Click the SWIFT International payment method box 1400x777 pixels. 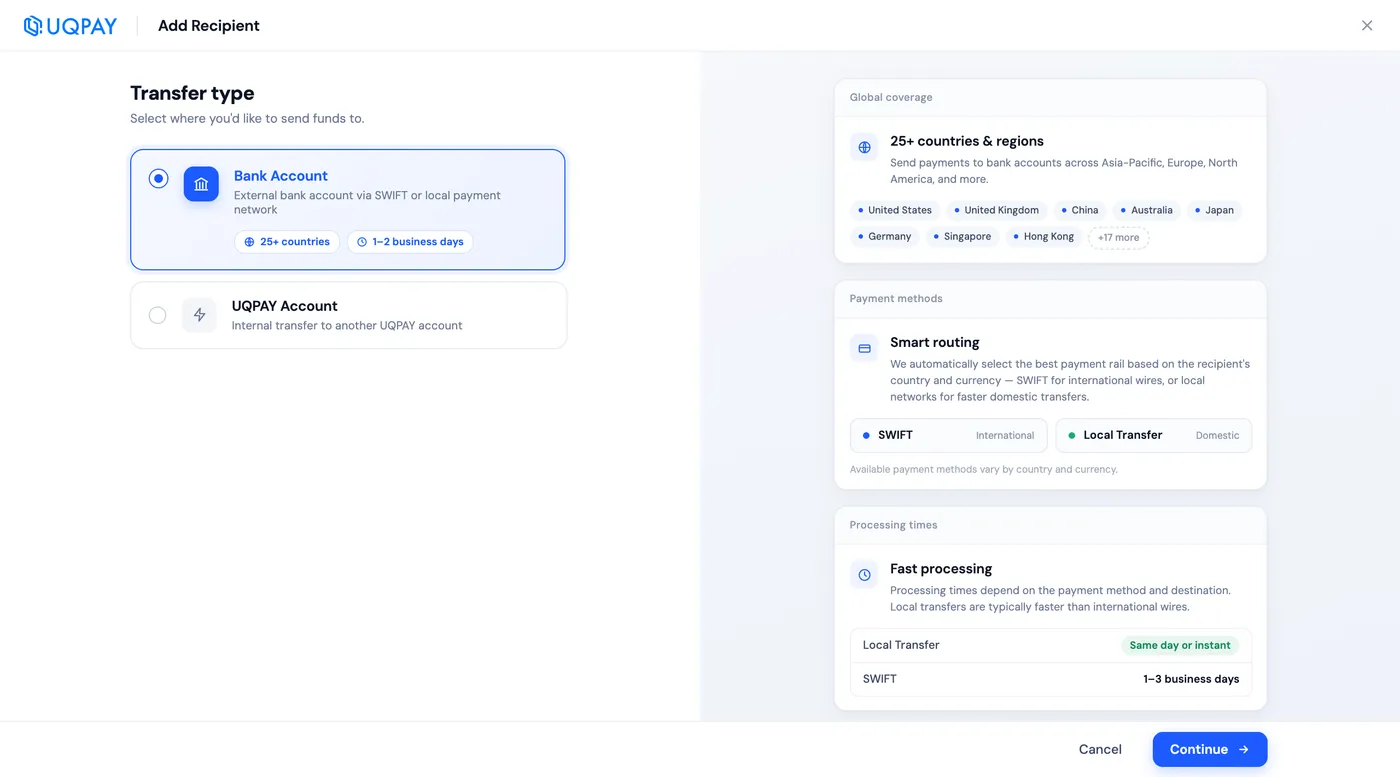948,435
